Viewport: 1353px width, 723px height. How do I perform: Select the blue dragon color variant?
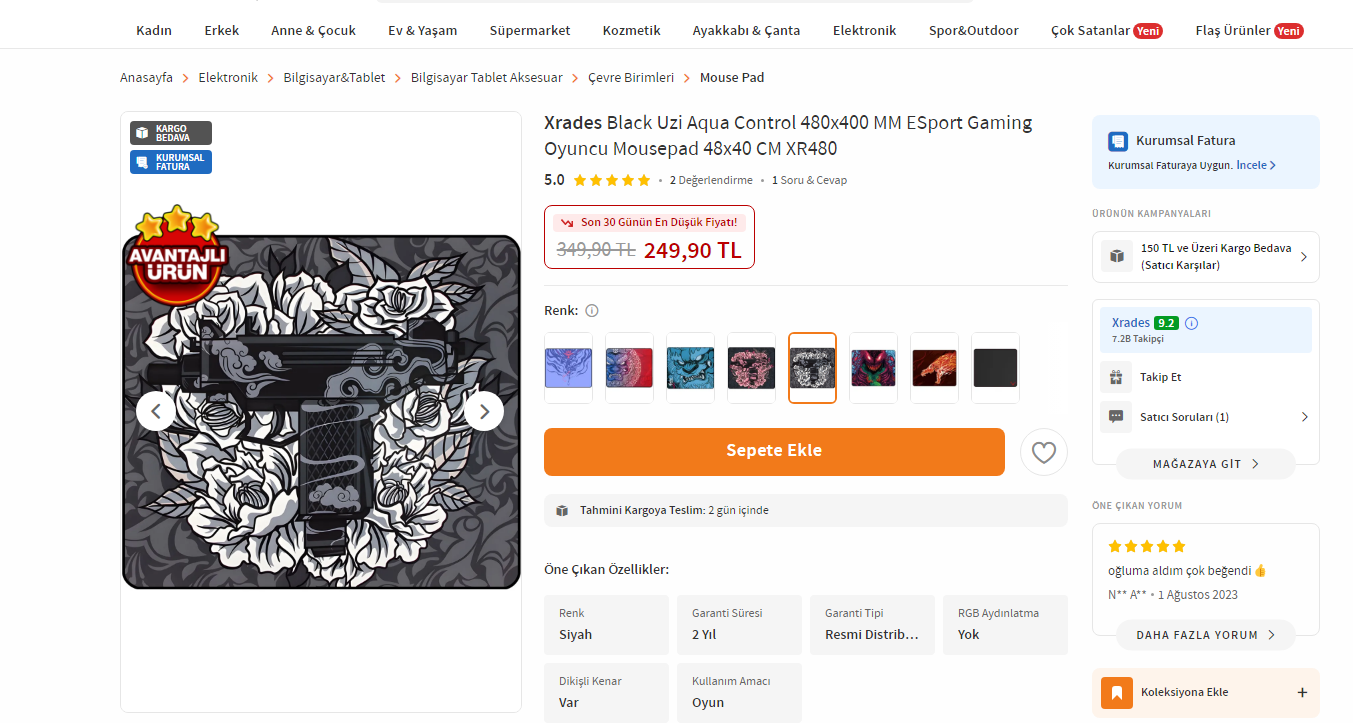(x=690, y=368)
